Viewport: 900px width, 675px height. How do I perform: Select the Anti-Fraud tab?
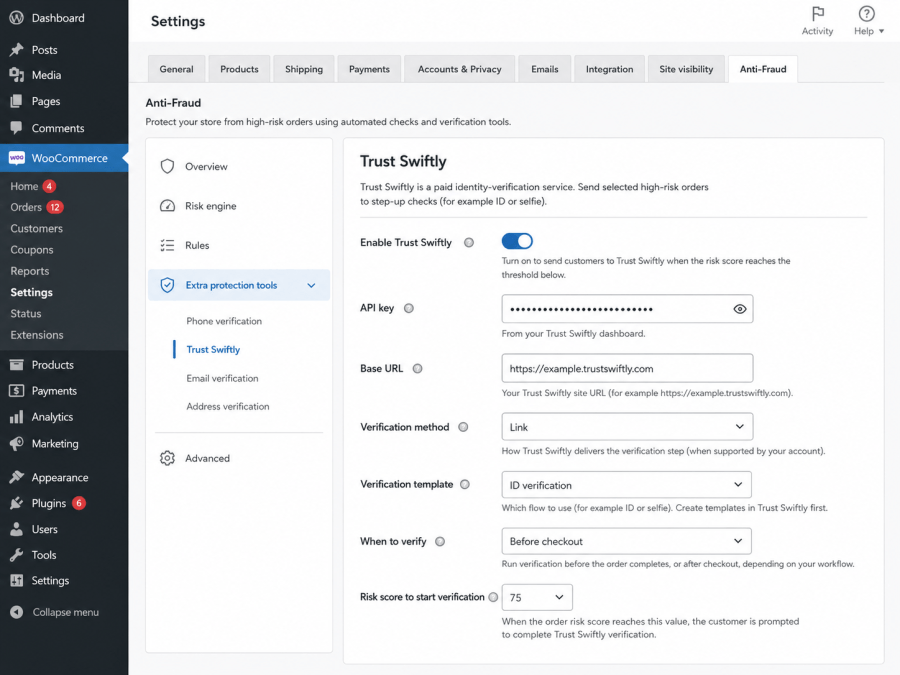(x=763, y=69)
